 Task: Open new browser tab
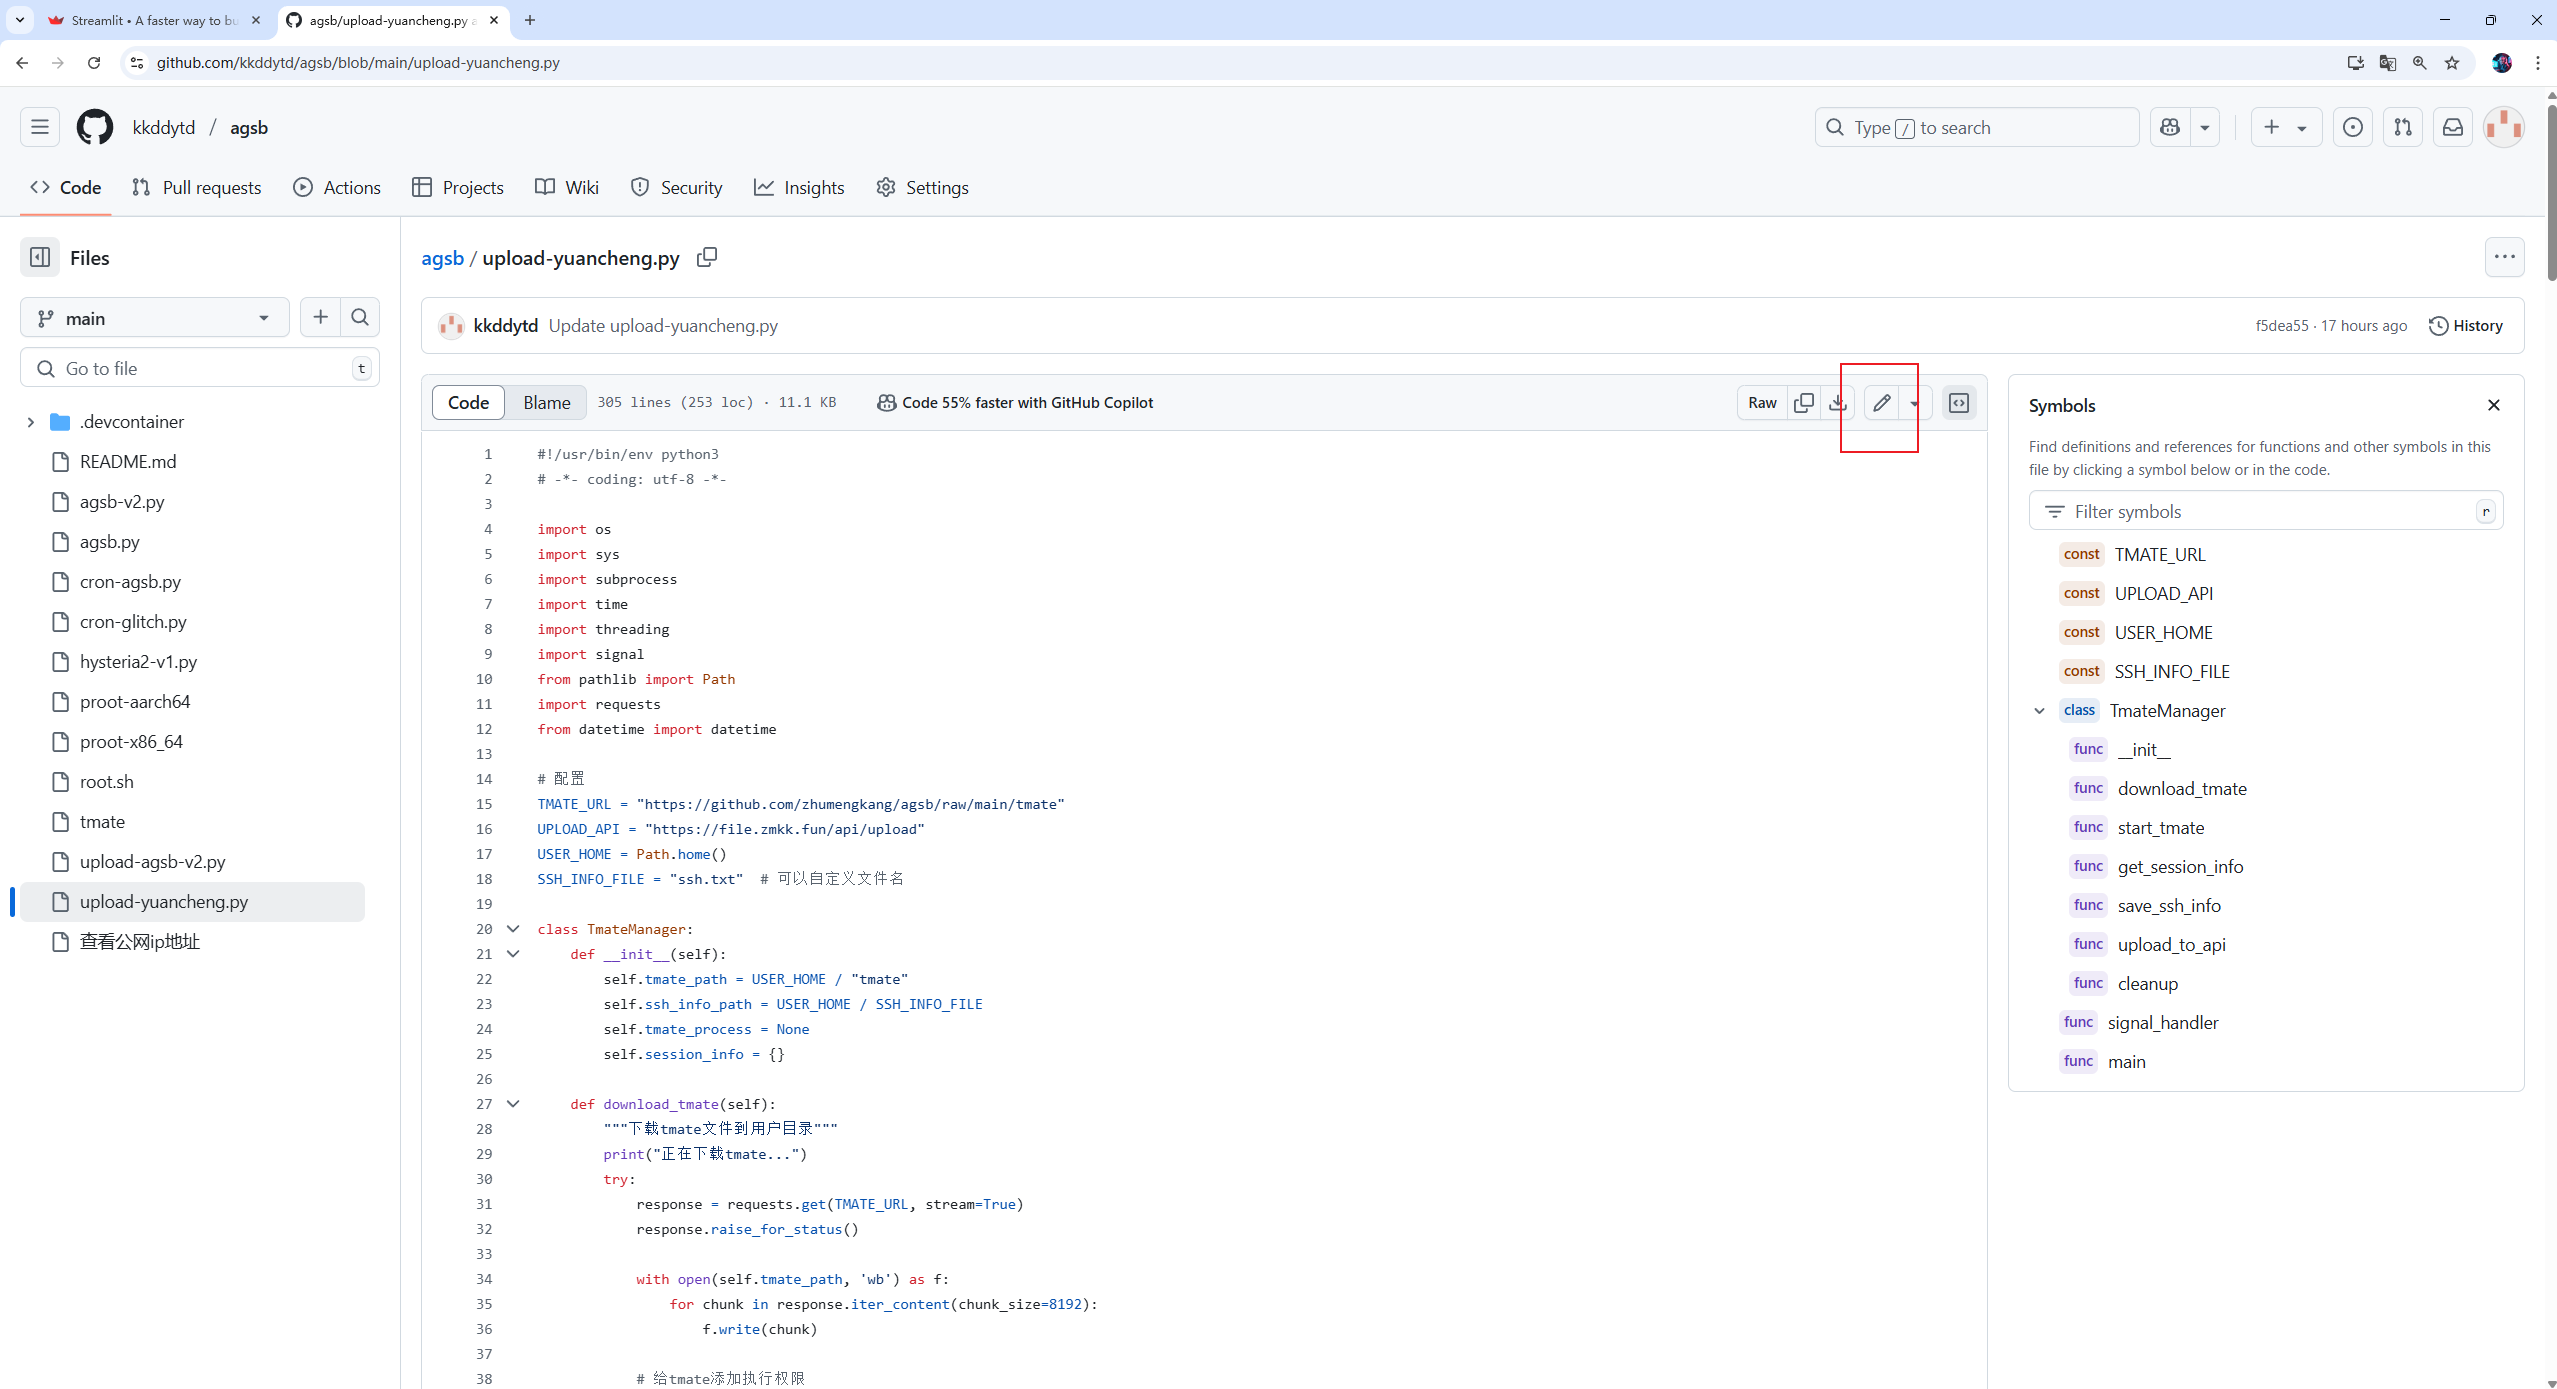click(x=530, y=20)
